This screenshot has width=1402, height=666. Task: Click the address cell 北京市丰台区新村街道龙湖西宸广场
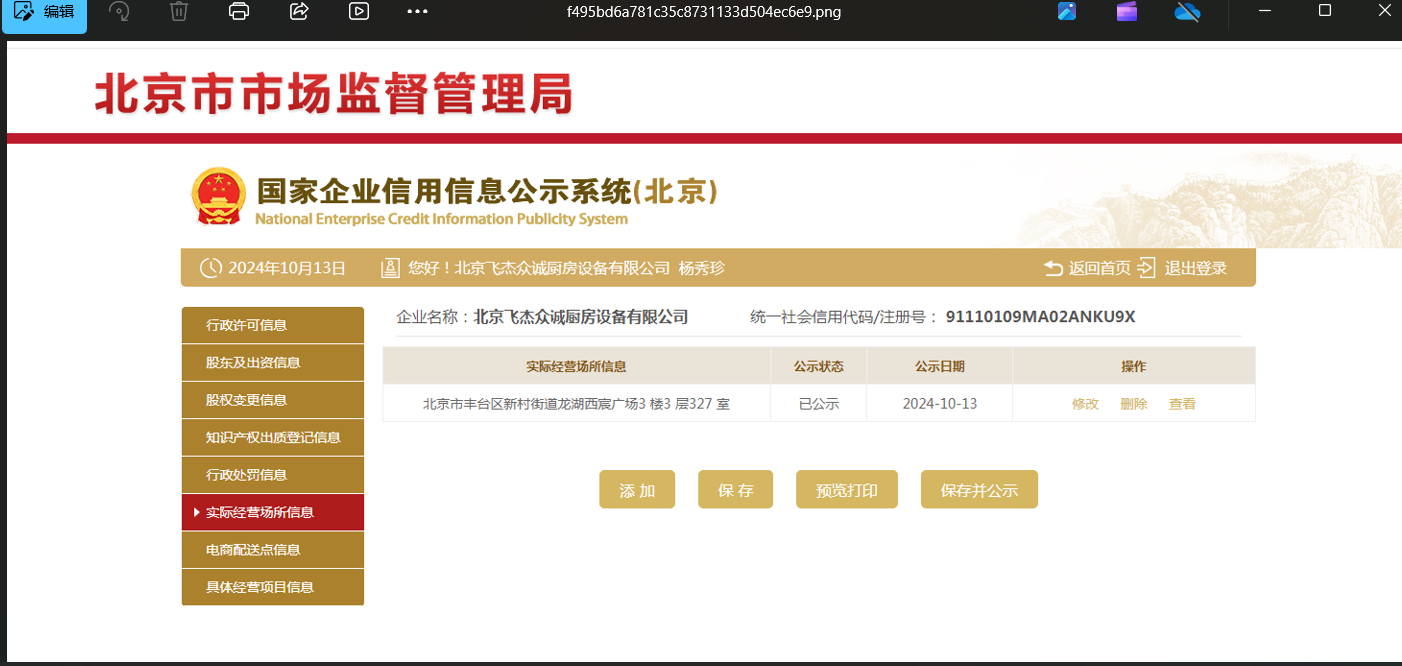click(x=576, y=404)
